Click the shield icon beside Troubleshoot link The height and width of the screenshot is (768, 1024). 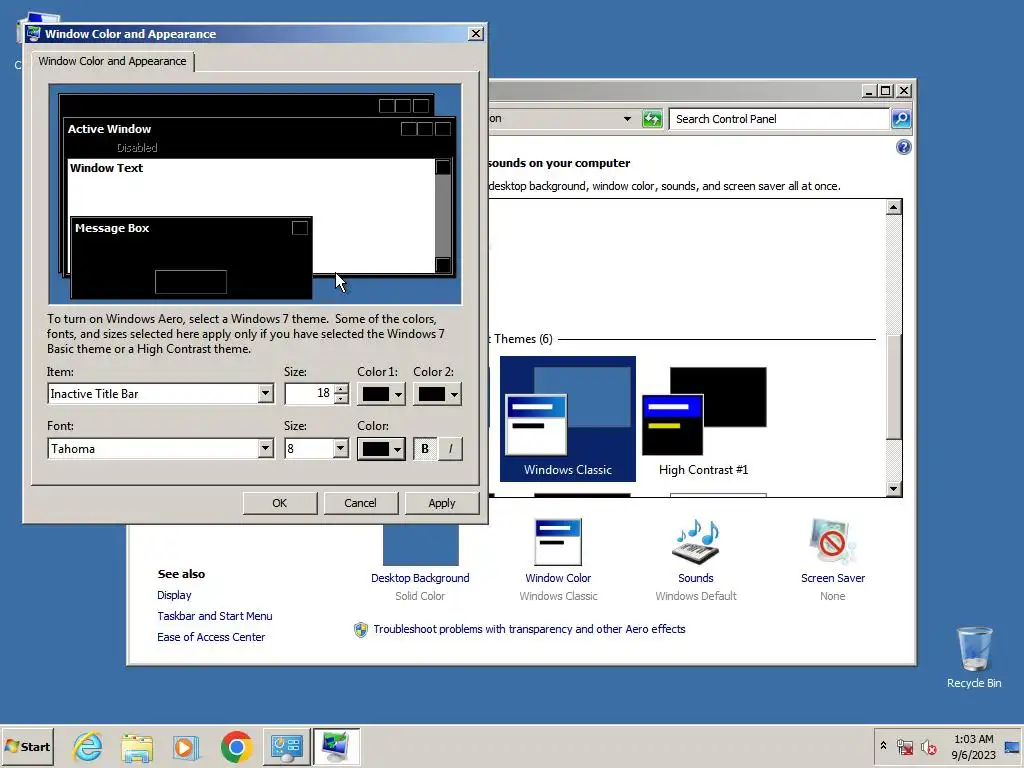(x=360, y=630)
